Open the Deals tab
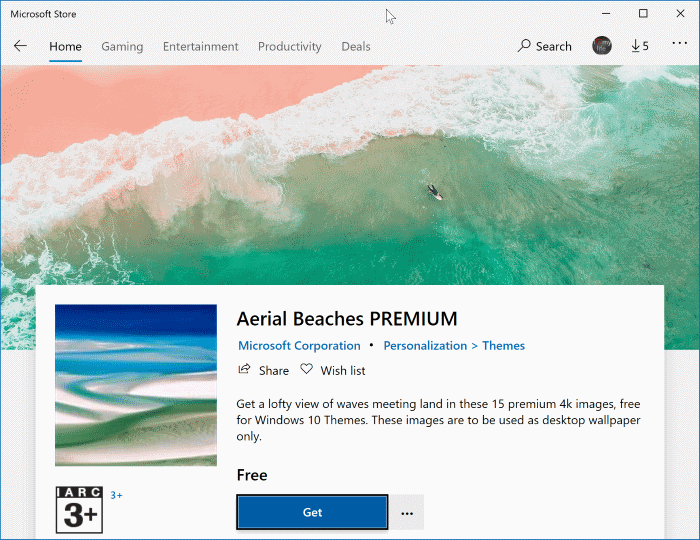This screenshot has height=540, width=700. (x=356, y=46)
